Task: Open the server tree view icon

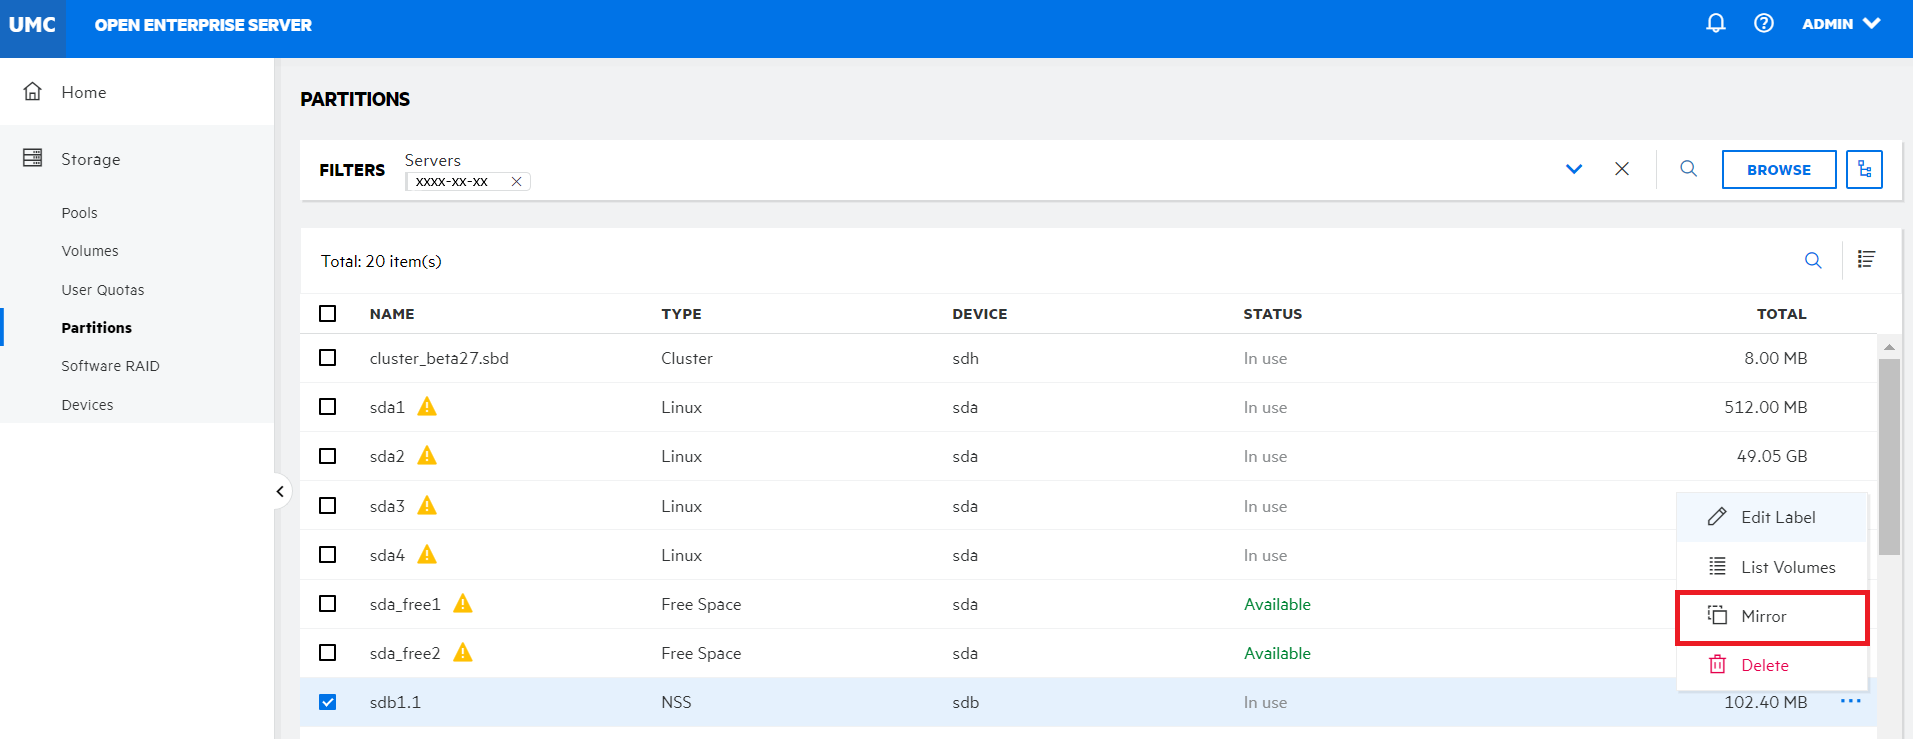Action: pyautogui.click(x=1864, y=170)
